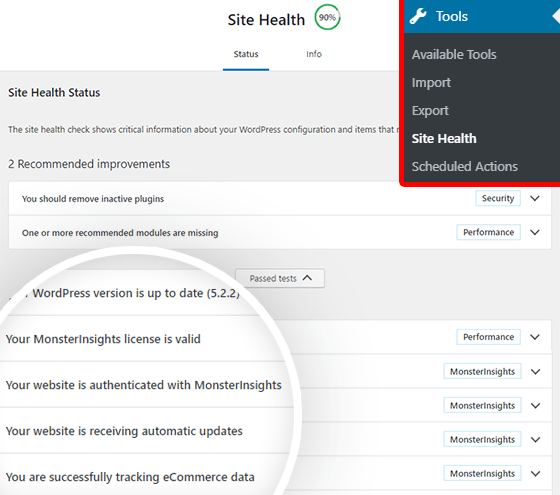Click 'You should remove inactive plugins'
560x495 pixels.
click(x=93, y=199)
